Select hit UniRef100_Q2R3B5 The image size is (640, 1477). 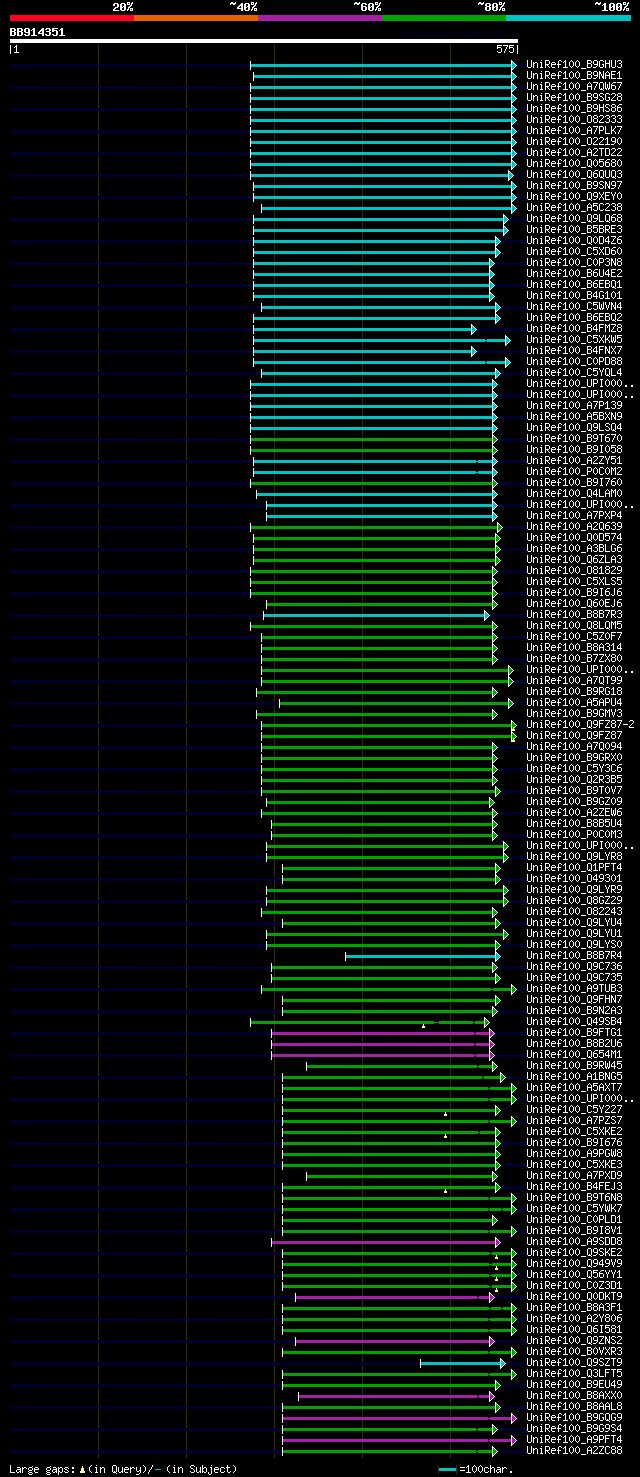(x=574, y=779)
